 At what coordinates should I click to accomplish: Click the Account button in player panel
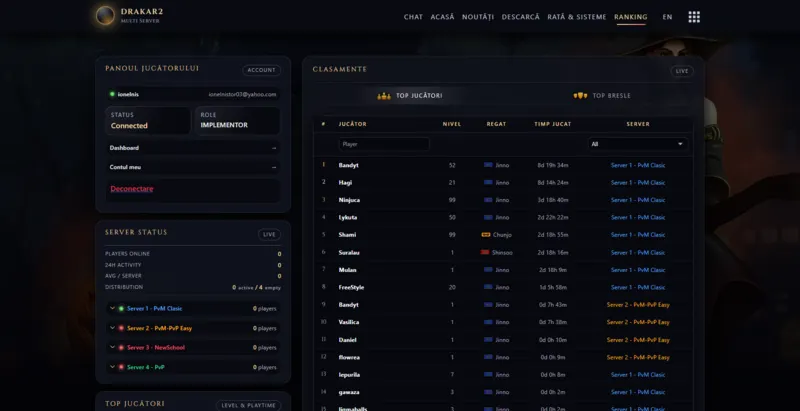pos(261,70)
